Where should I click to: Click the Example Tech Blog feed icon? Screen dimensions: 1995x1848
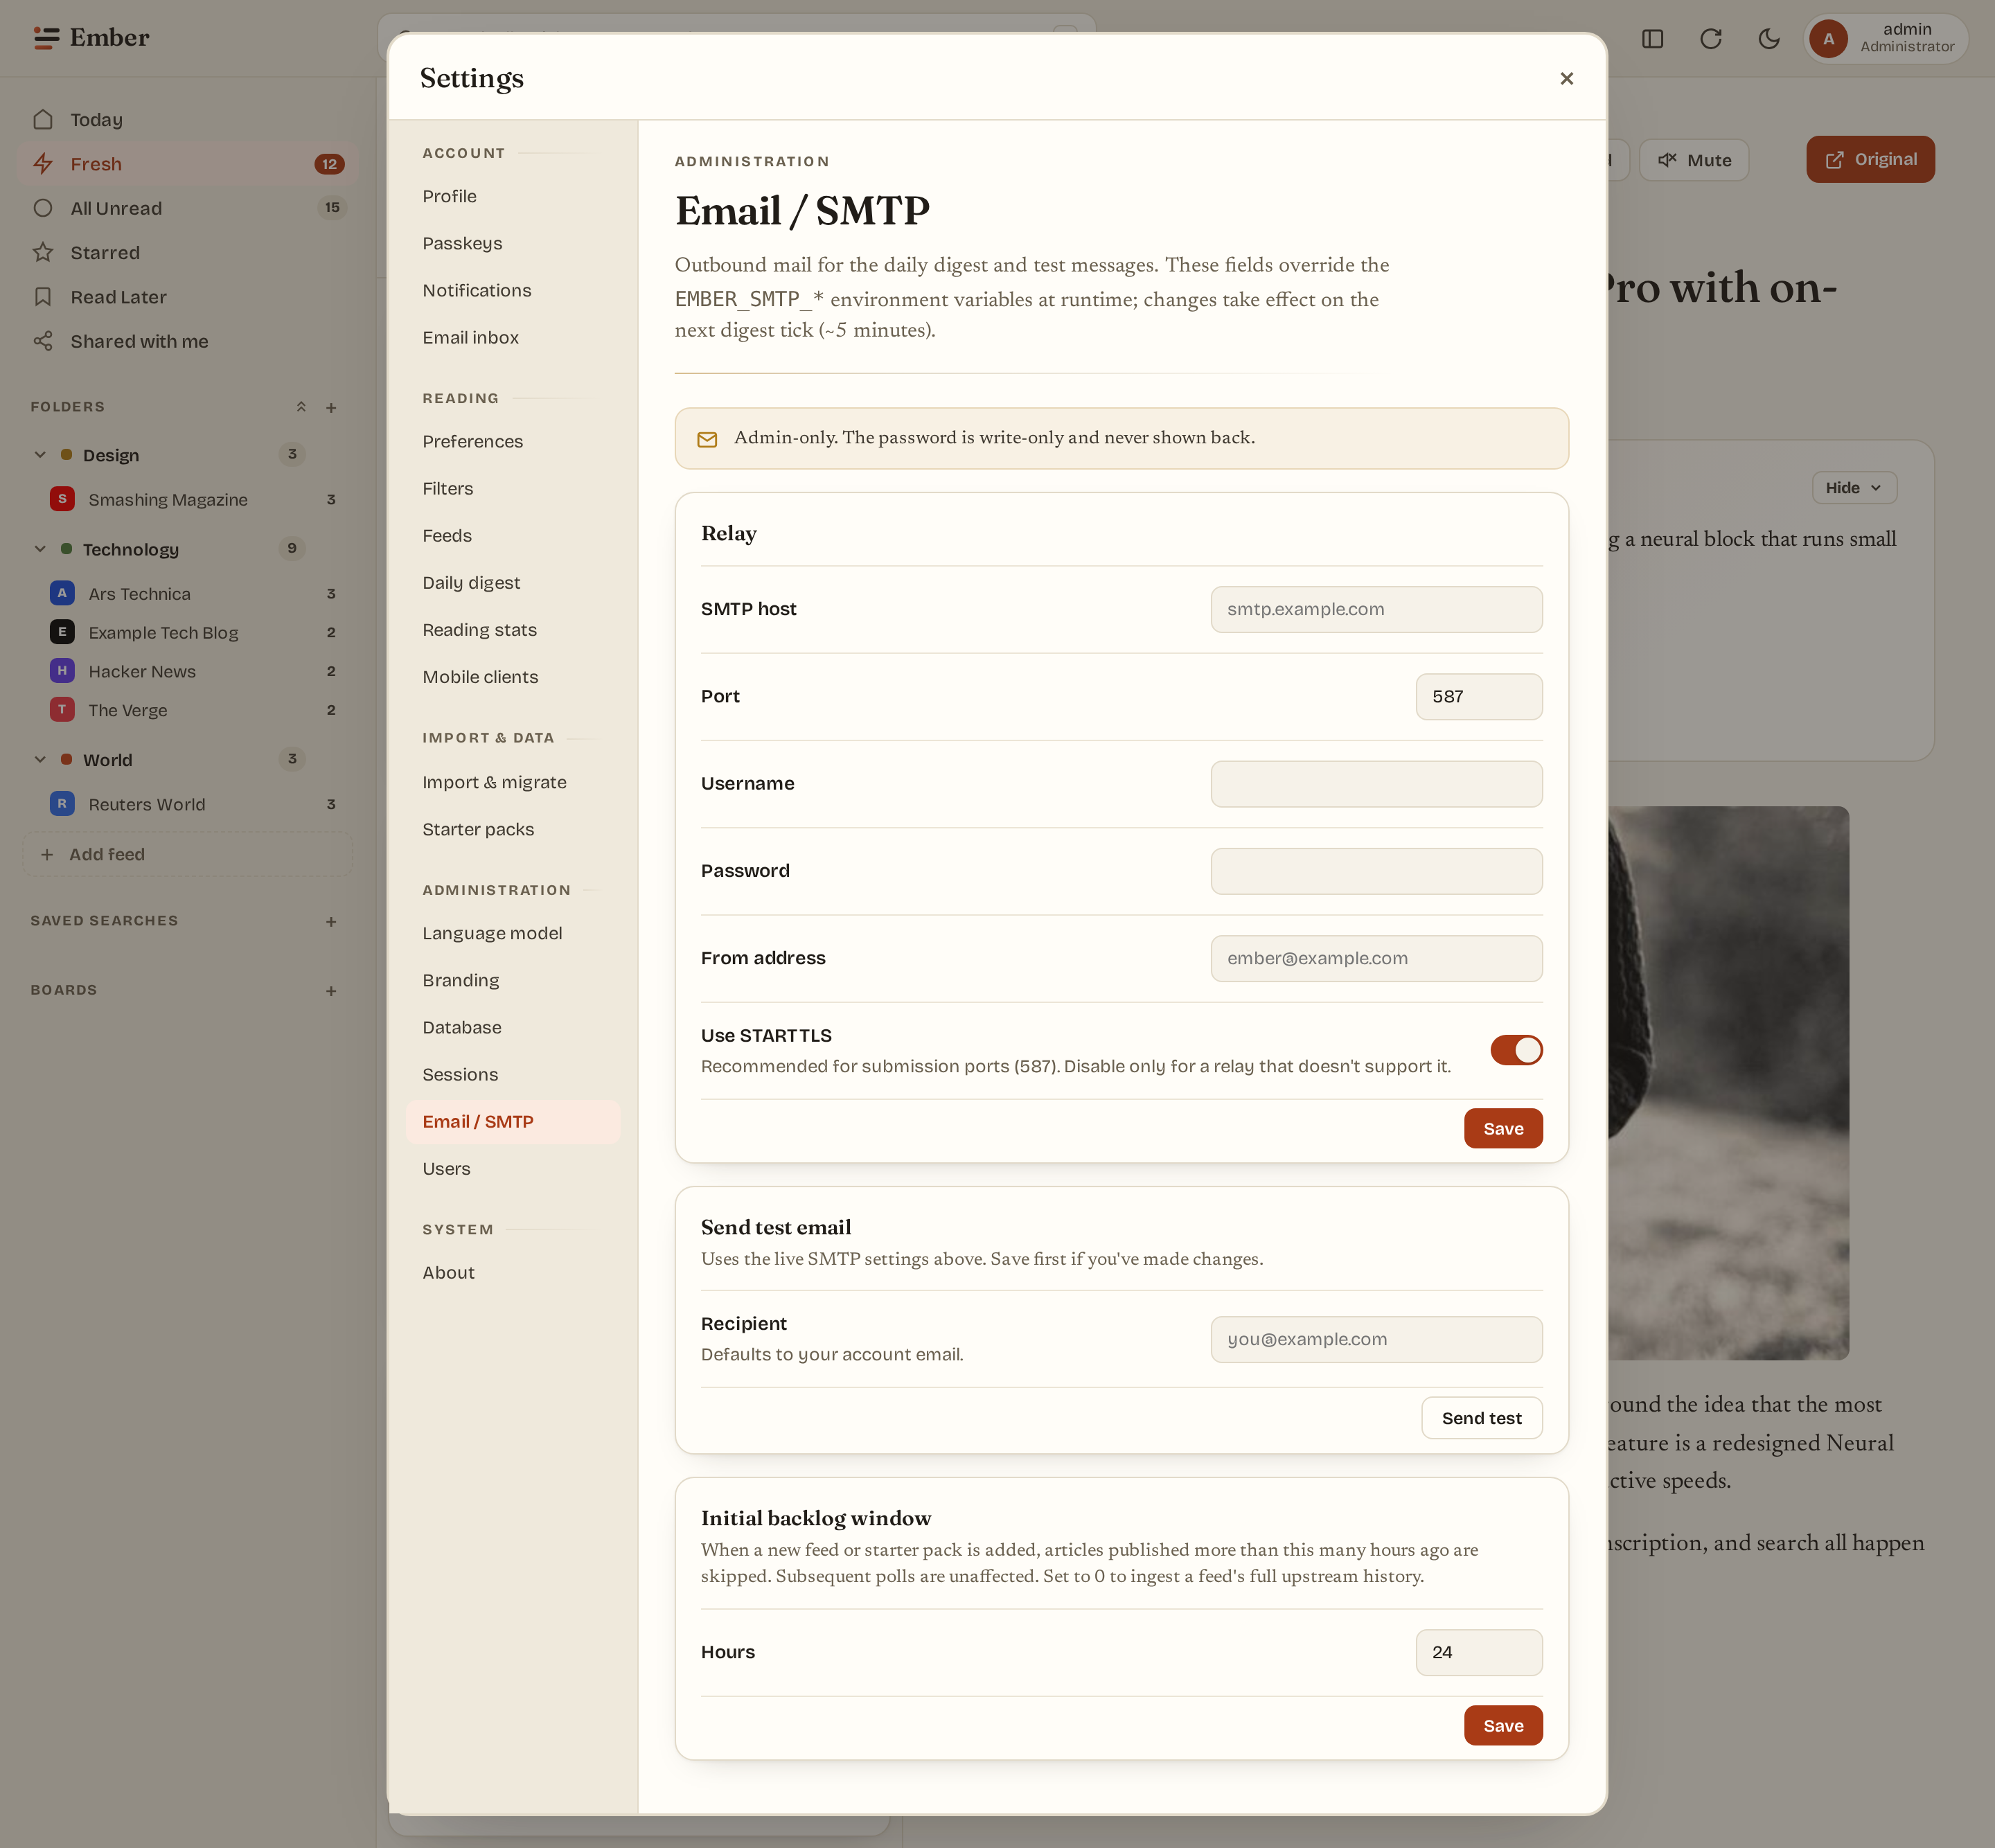click(62, 631)
